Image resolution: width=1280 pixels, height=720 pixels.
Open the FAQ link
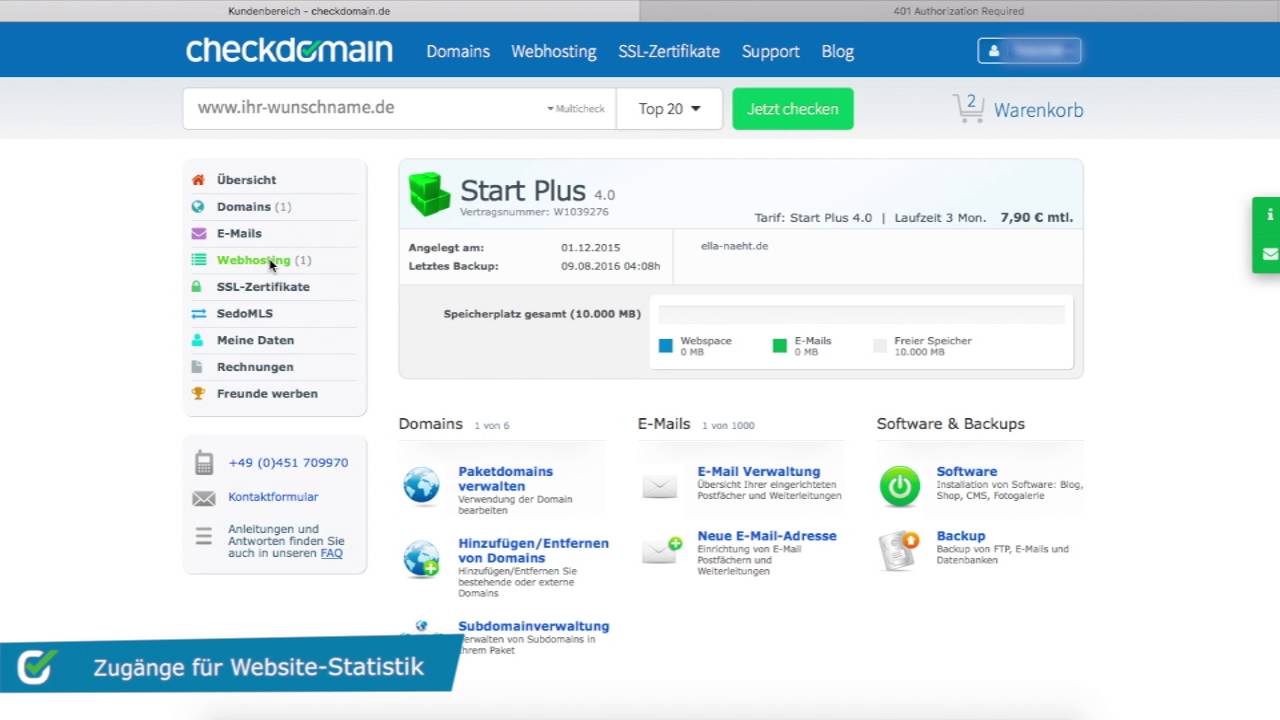pos(331,553)
